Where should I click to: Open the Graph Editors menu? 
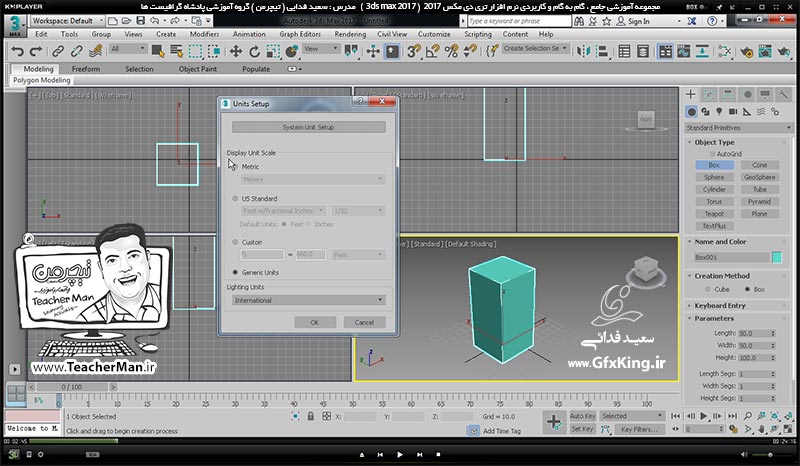(x=300, y=34)
